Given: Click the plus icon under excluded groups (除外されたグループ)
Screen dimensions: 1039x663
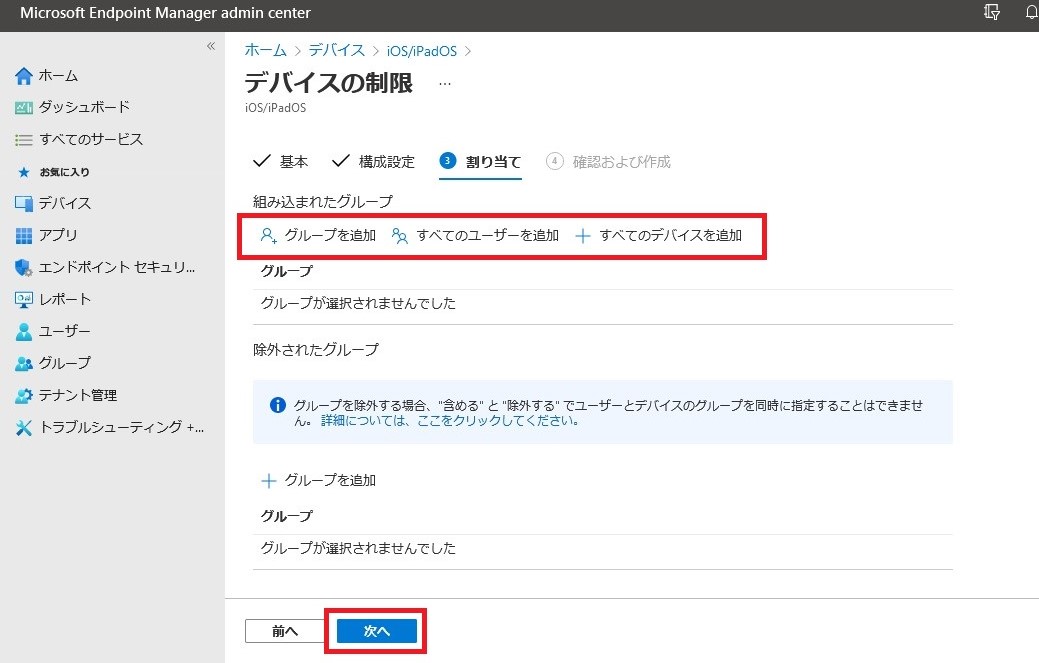Looking at the screenshot, I should (x=268, y=481).
